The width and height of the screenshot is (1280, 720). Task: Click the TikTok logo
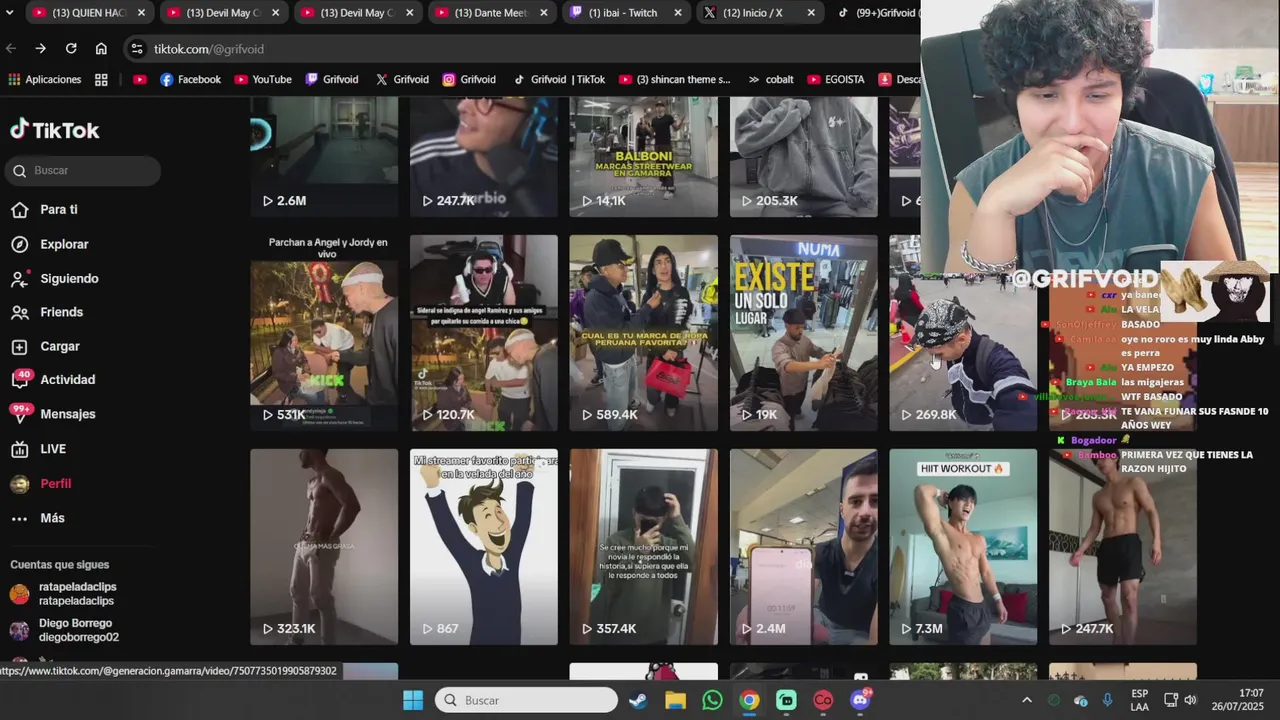coord(55,130)
